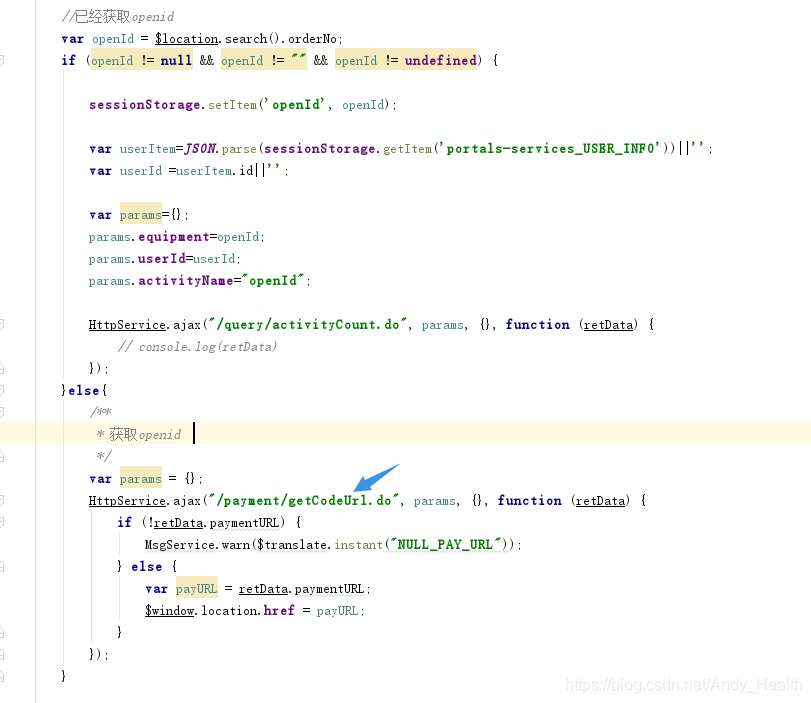Click the 'activityName' property name
The width and height of the screenshot is (811, 703).
click(x=185, y=280)
